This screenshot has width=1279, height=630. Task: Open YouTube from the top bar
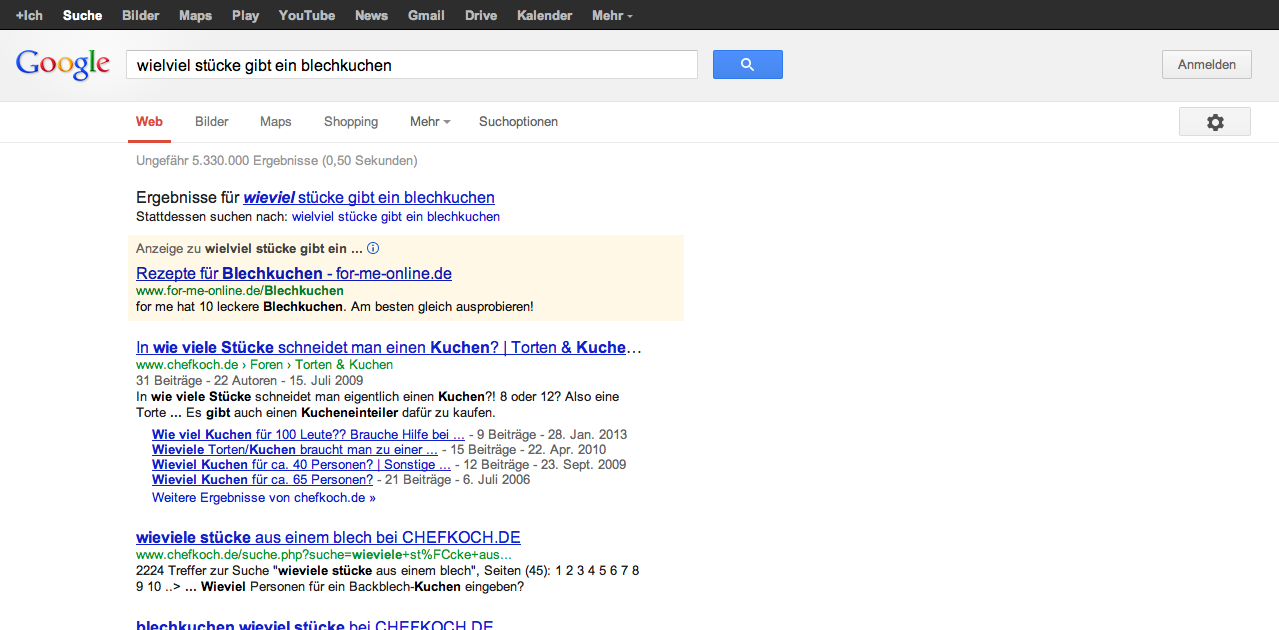click(x=306, y=16)
